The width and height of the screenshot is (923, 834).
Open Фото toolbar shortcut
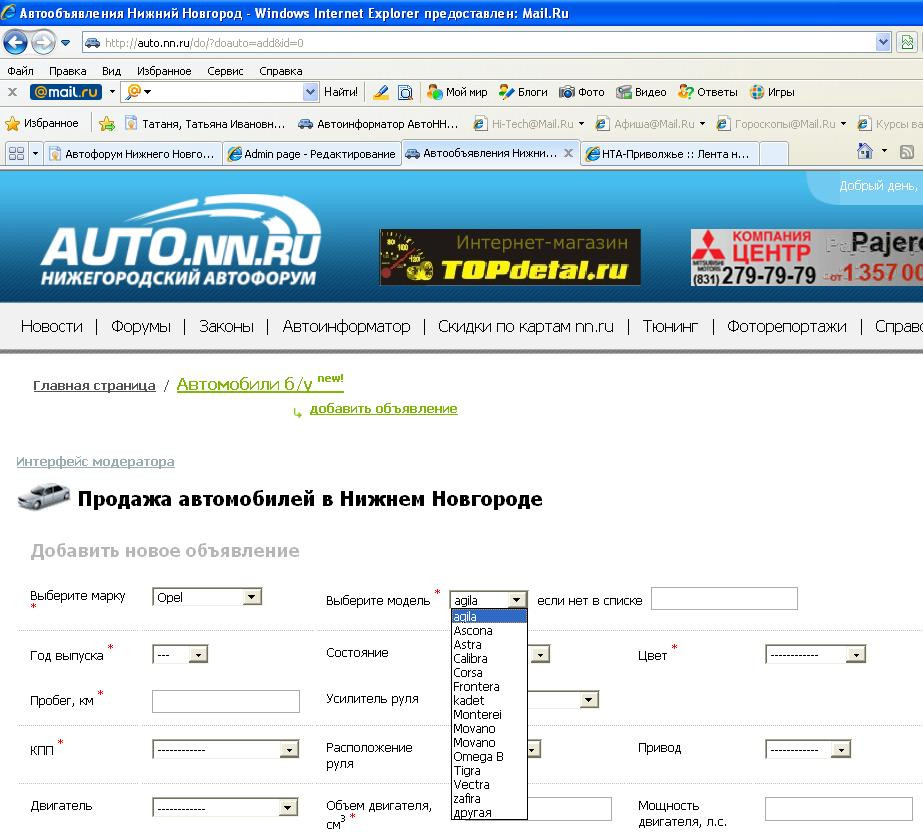(582, 92)
